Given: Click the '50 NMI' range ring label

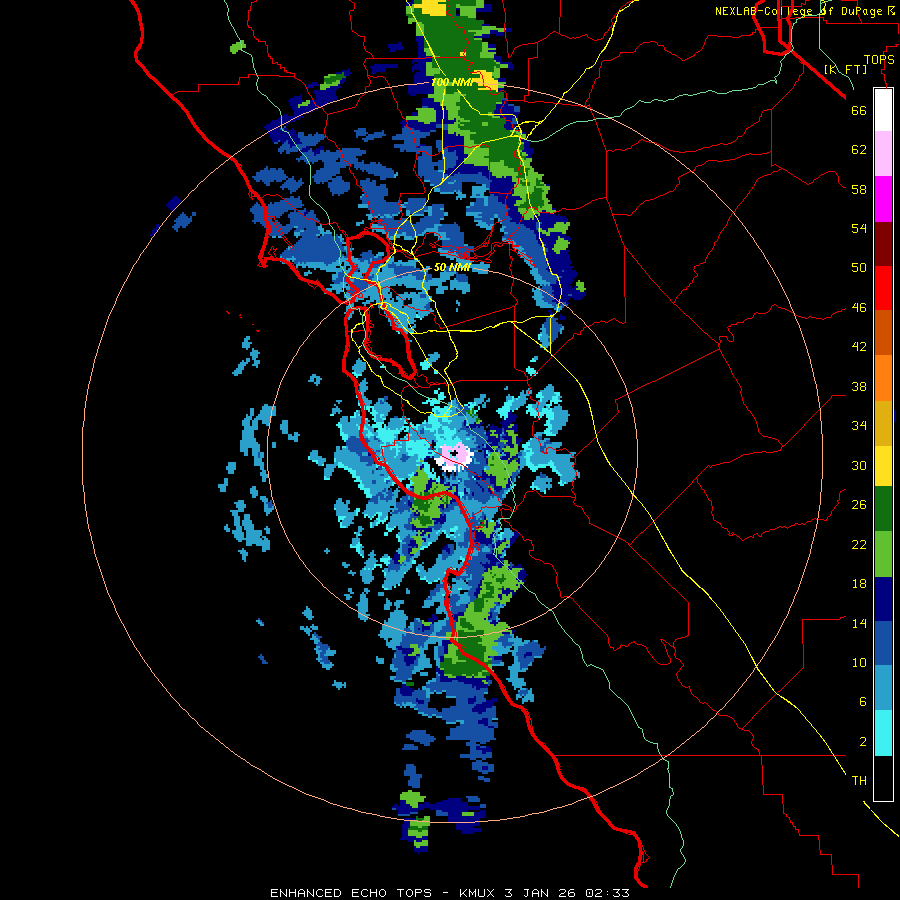Looking at the screenshot, I should click(x=452, y=267).
